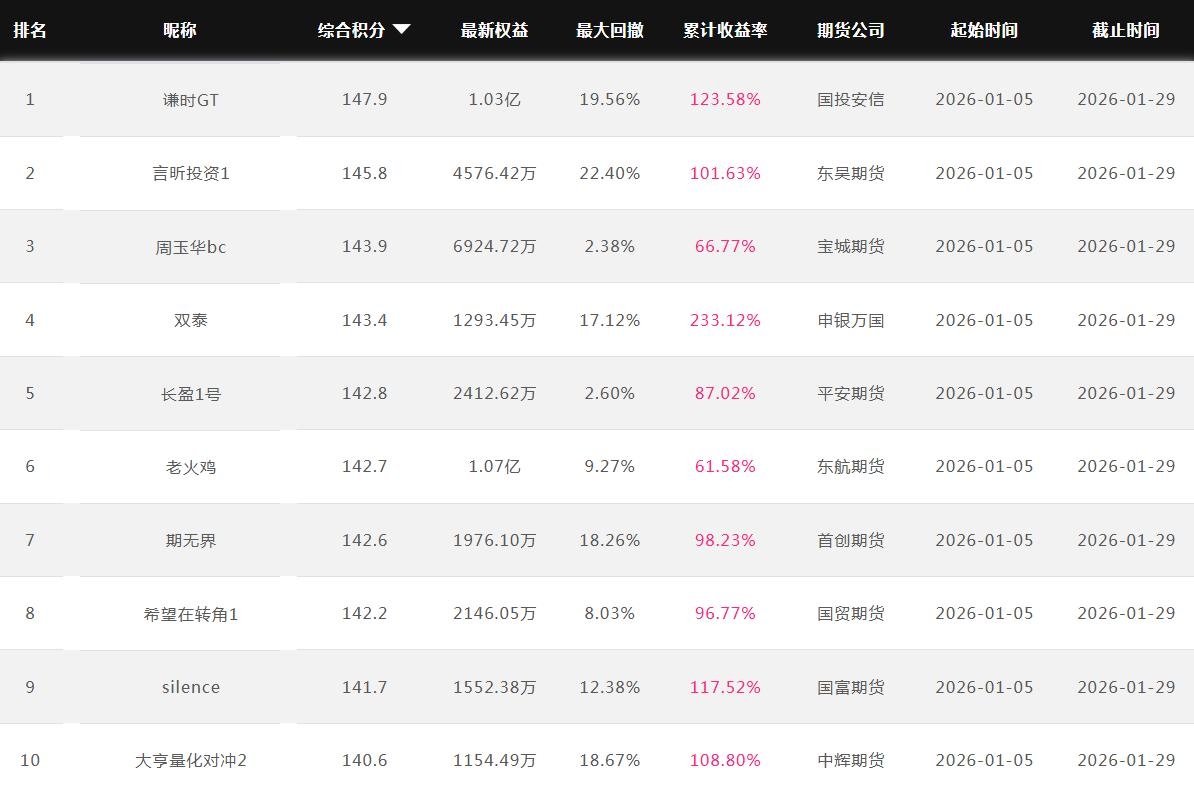Click the 综合积分 sort arrow icon

pos(402,30)
